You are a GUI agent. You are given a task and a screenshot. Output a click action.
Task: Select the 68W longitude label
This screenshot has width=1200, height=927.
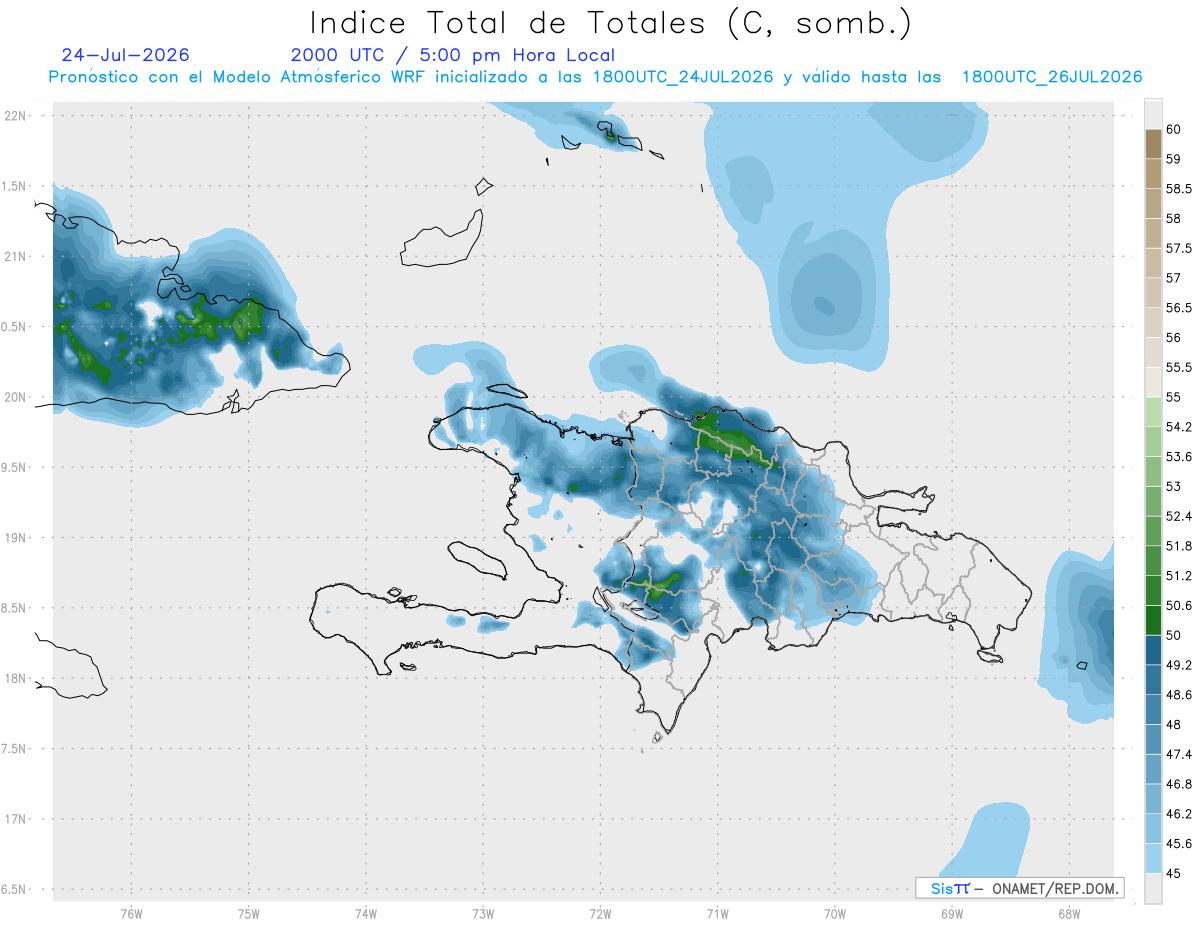[x=1069, y=913]
